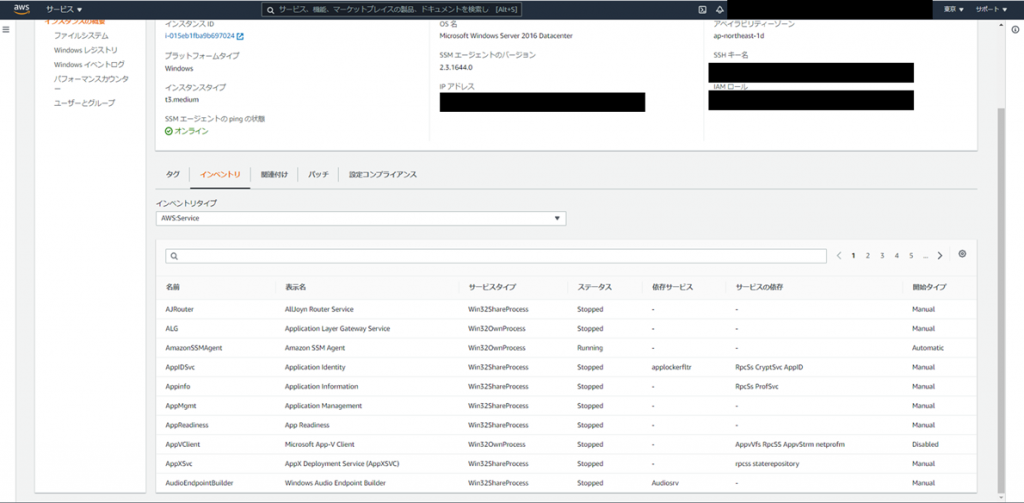Click the info circle icon at right edge
The height and width of the screenshot is (503, 1024).
[x=1016, y=30]
